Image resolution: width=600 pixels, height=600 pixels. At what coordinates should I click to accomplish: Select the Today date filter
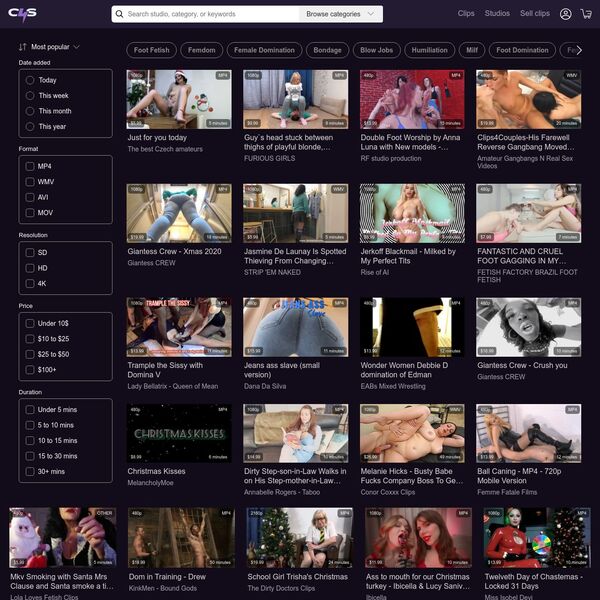[30, 80]
